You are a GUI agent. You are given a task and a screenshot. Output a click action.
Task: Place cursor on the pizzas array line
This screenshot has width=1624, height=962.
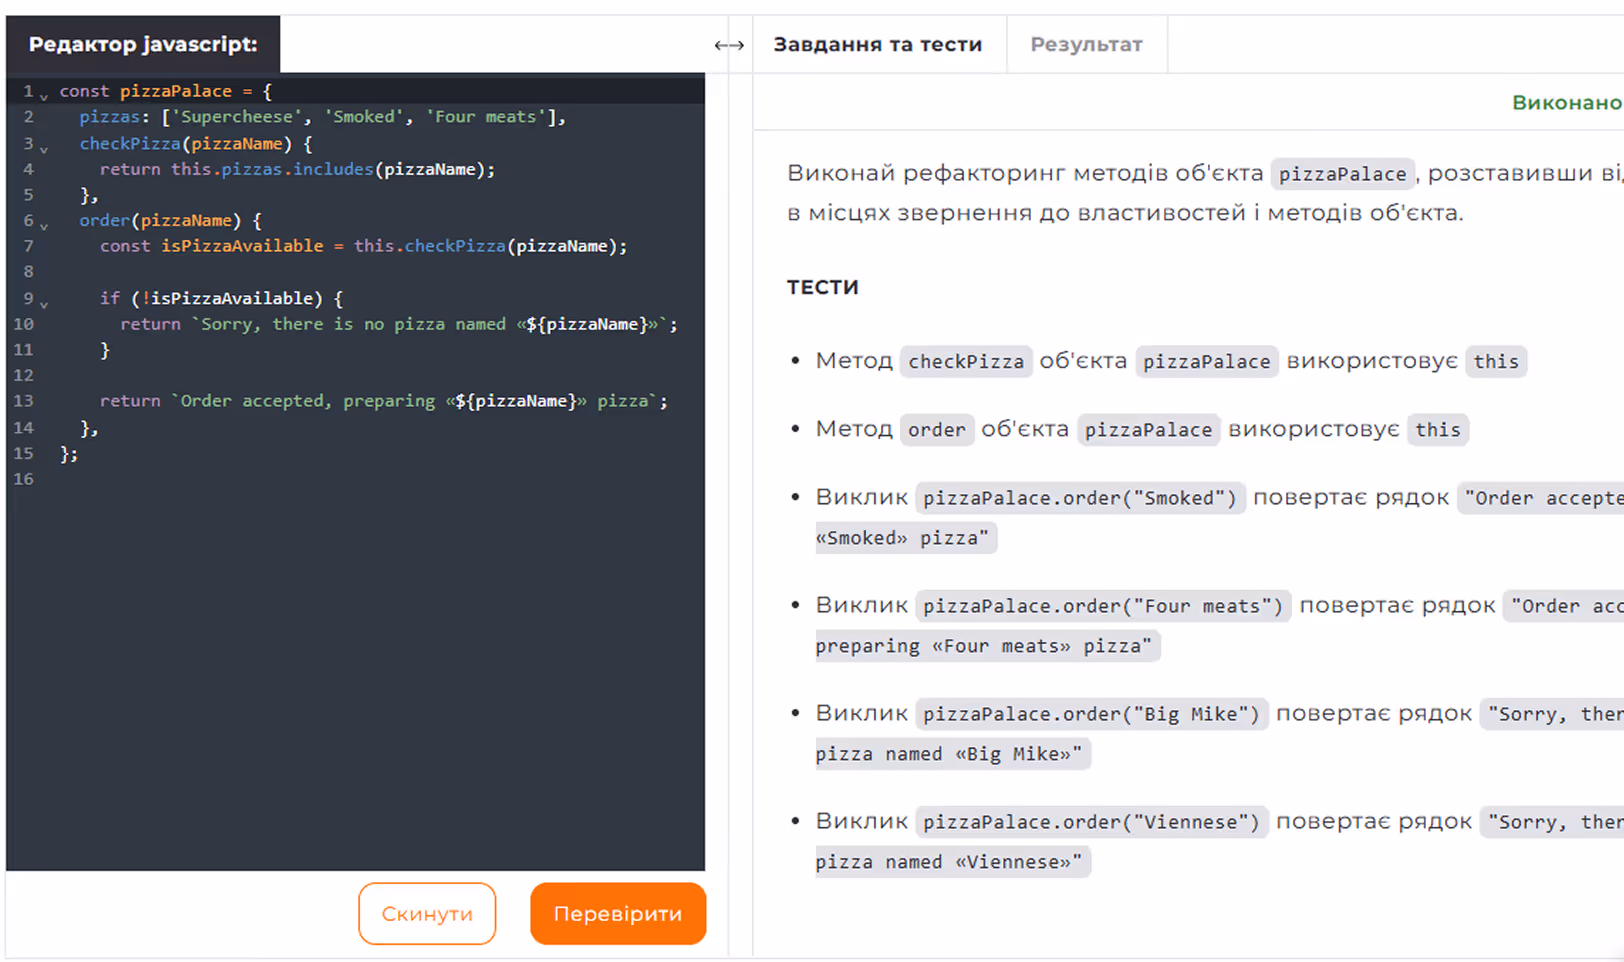coord(323,117)
